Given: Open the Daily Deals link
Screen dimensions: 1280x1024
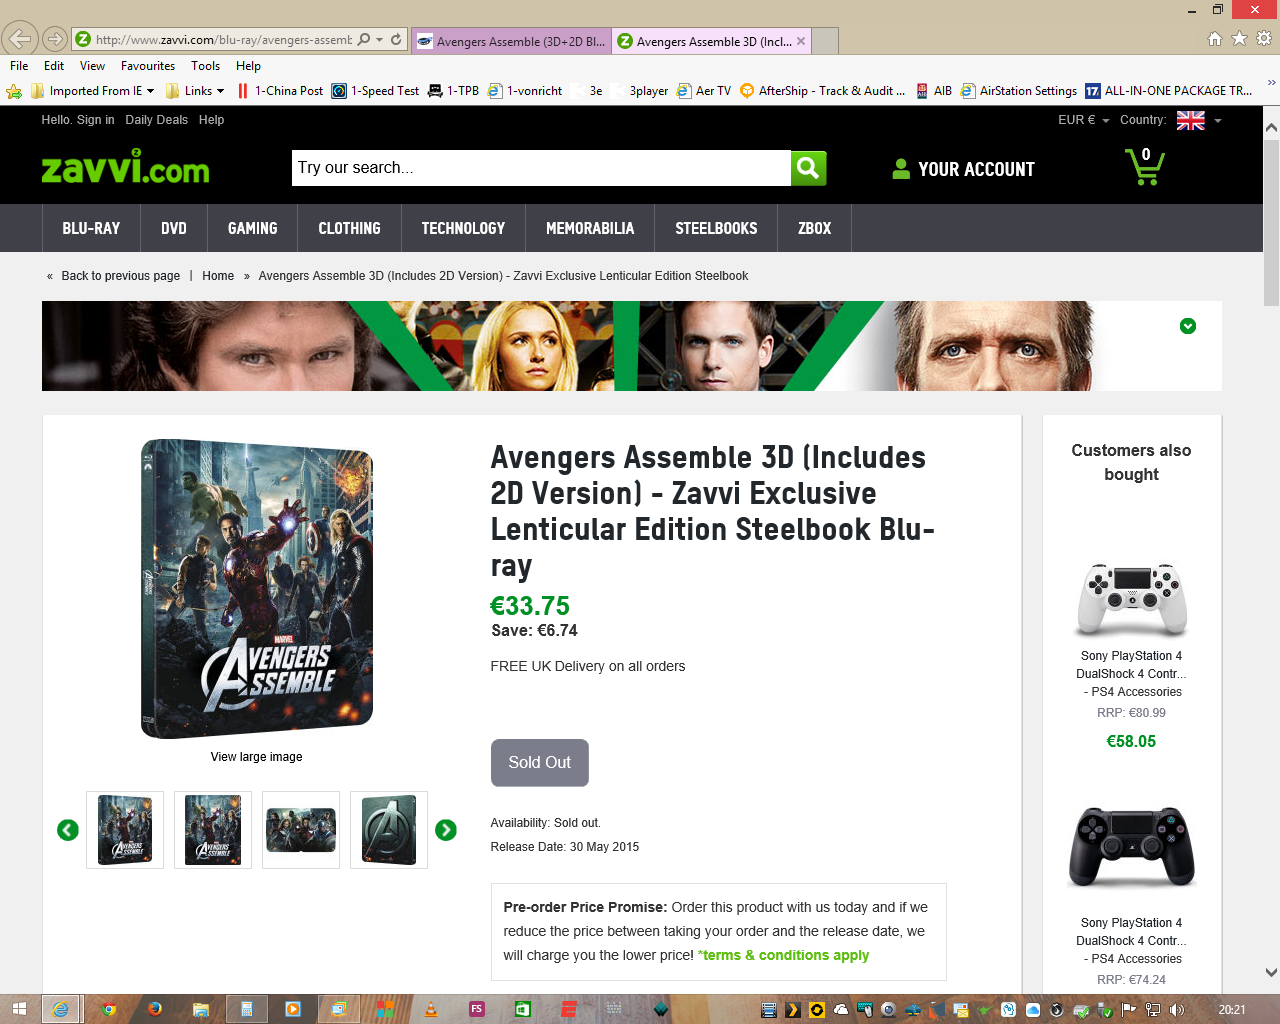Looking at the screenshot, I should [x=156, y=120].
